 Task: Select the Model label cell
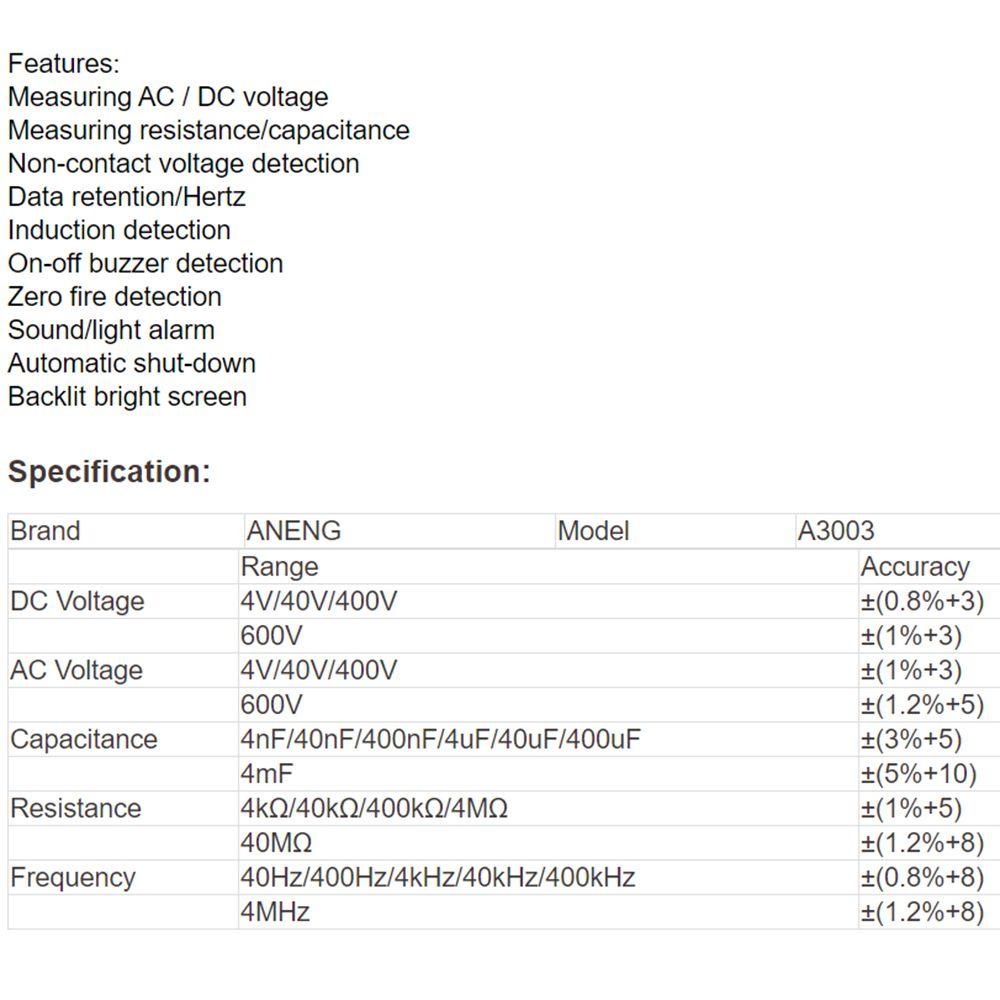[593, 531]
